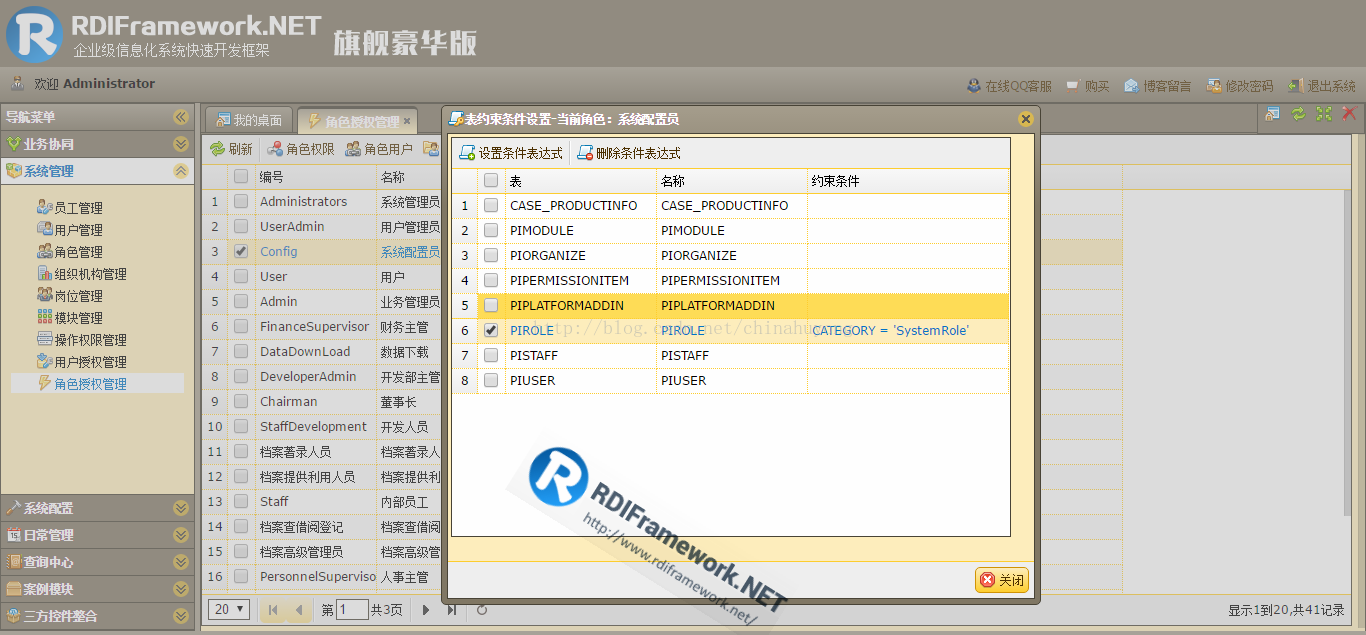Click the 刷新 toolbar button
This screenshot has height=635, width=1366.
pyautogui.click(x=231, y=149)
